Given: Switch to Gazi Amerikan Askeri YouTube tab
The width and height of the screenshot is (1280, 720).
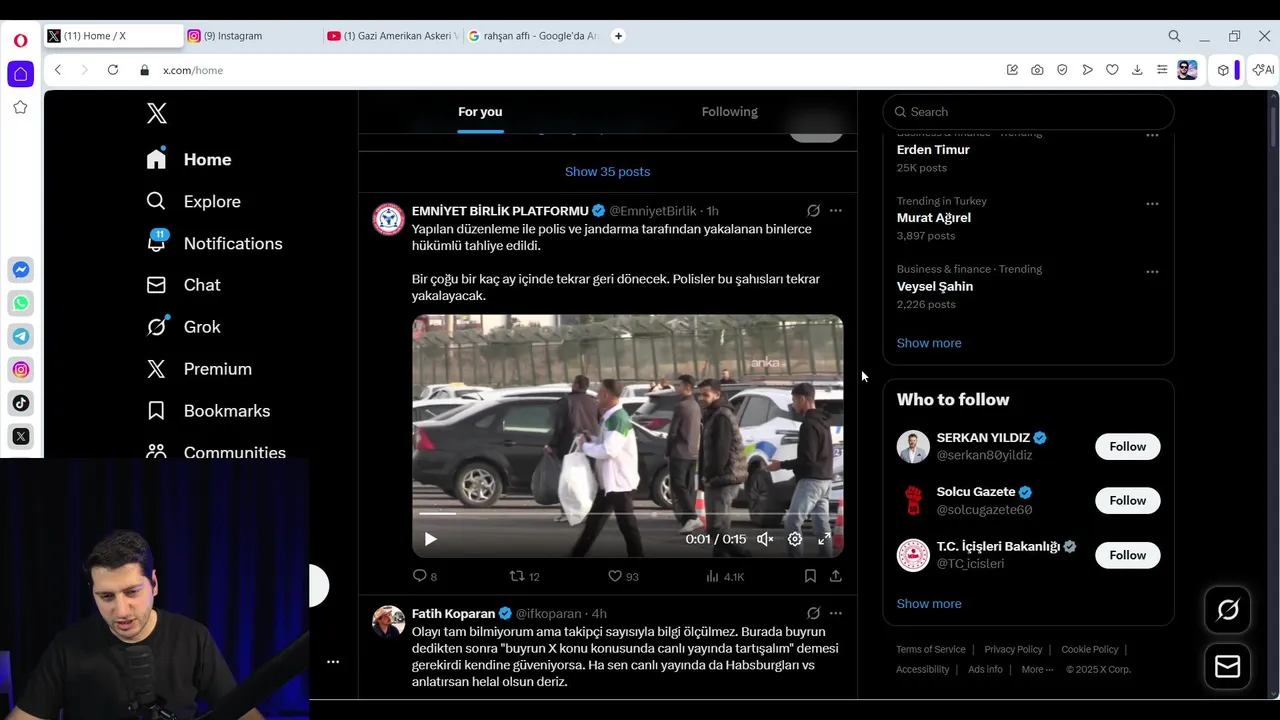Looking at the screenshot, I should point(393,36).
